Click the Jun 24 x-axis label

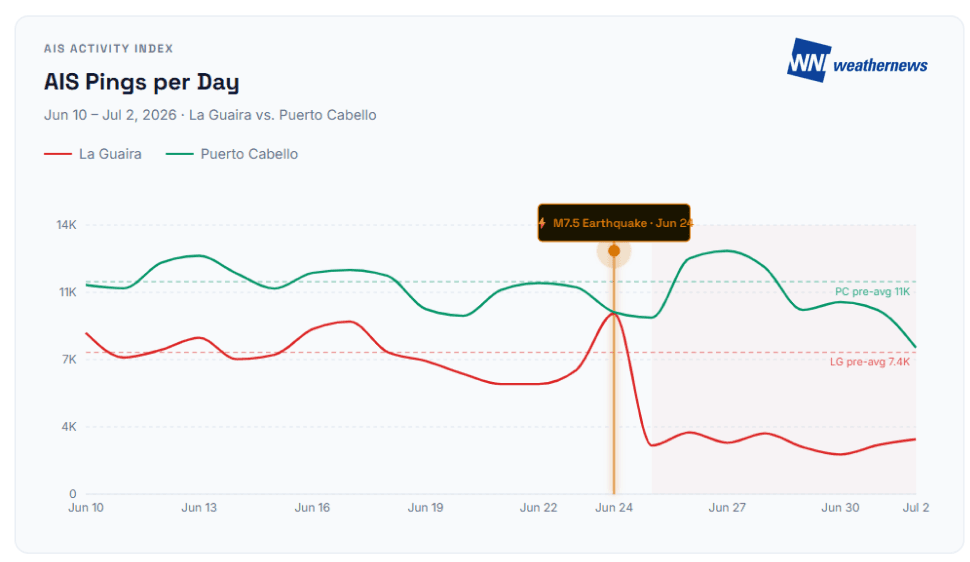click(614, 508)
